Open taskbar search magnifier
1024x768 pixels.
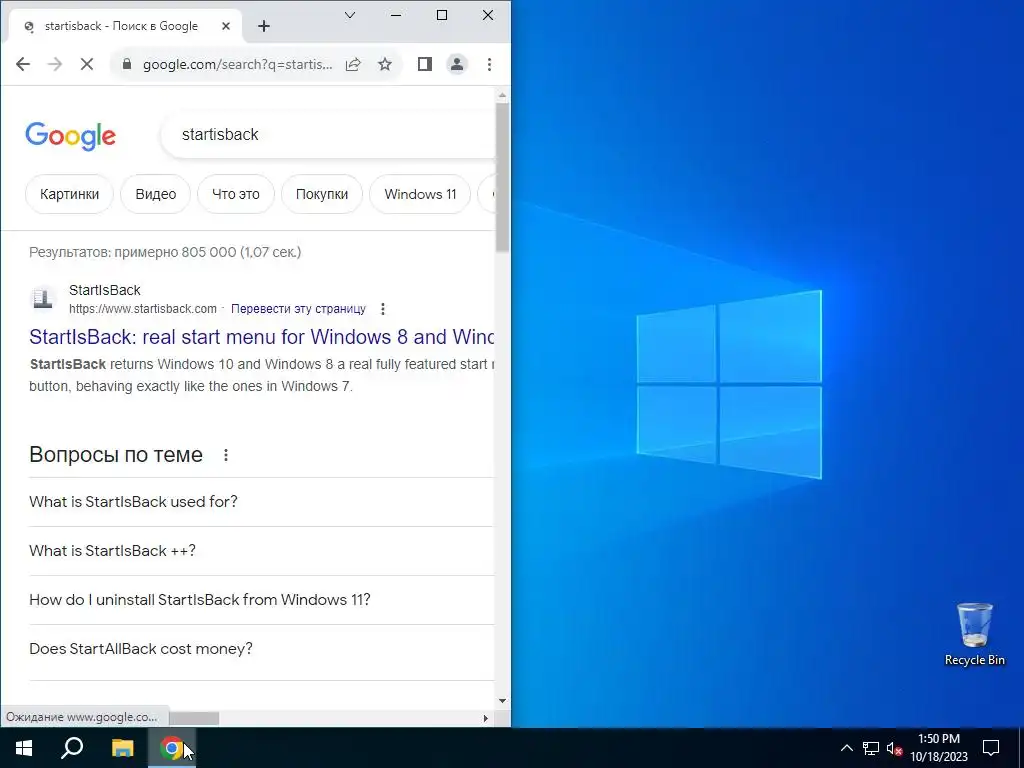pyautogui.click(x=72, y=748)
